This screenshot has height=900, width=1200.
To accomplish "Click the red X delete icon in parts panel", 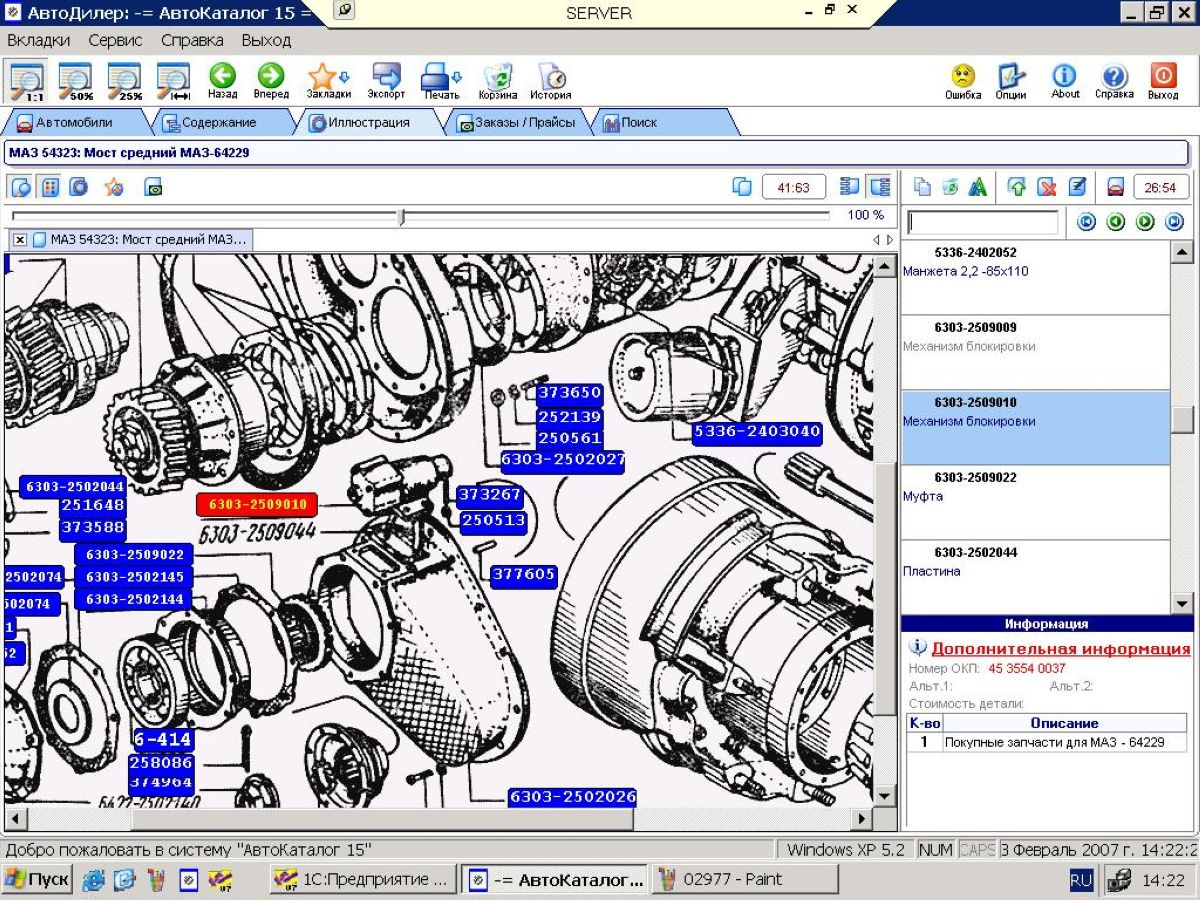I will (1047, 187).
